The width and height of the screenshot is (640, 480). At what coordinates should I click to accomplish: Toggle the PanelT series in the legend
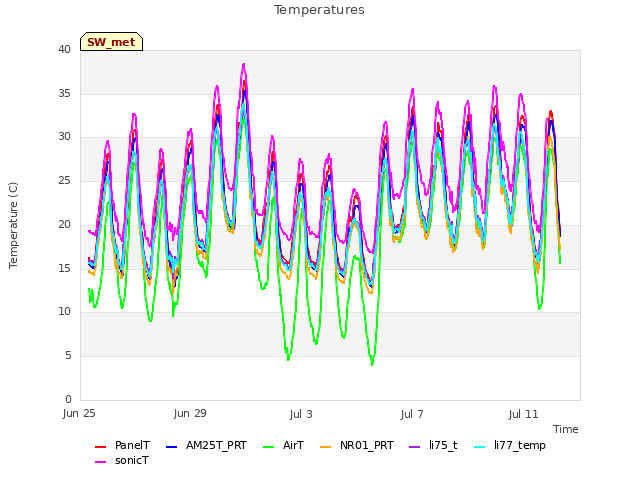pos(122,445)
